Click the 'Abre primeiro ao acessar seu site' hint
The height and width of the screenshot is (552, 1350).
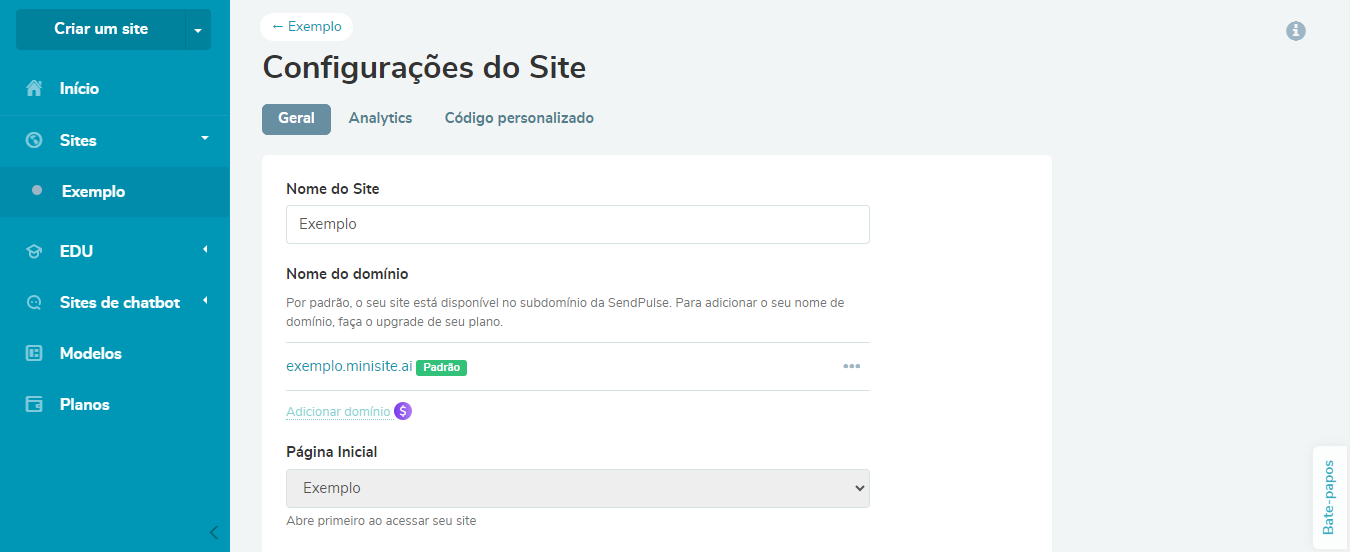point(381,521)
